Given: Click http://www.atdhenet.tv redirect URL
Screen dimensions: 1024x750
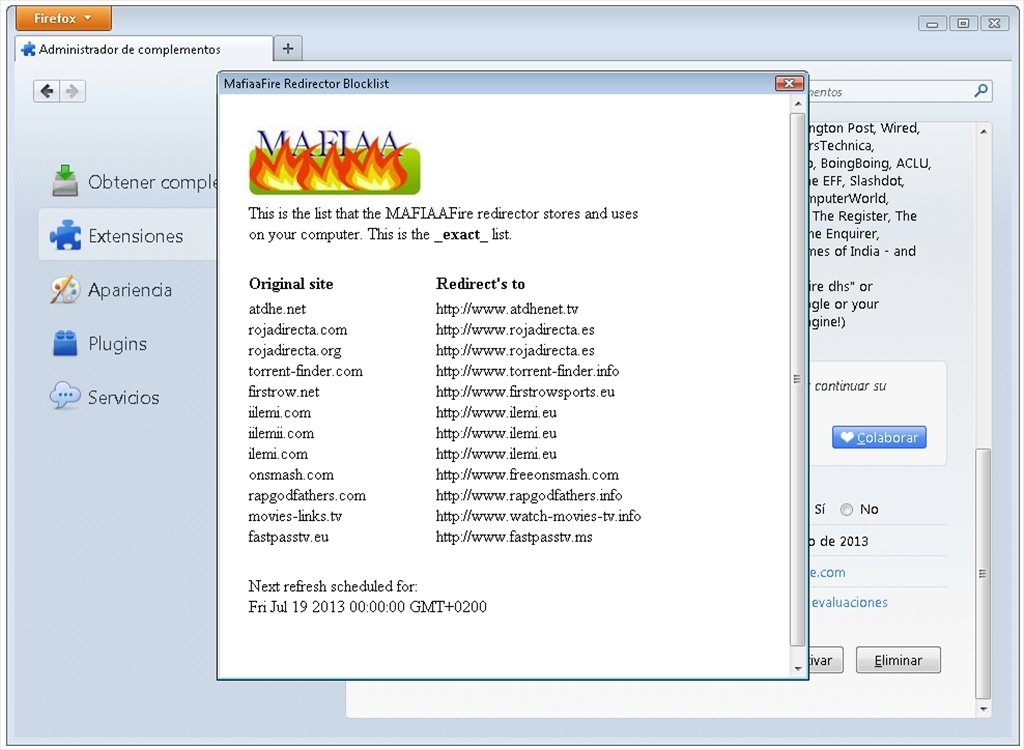Looking at the screenshot, I should (507, 308).
